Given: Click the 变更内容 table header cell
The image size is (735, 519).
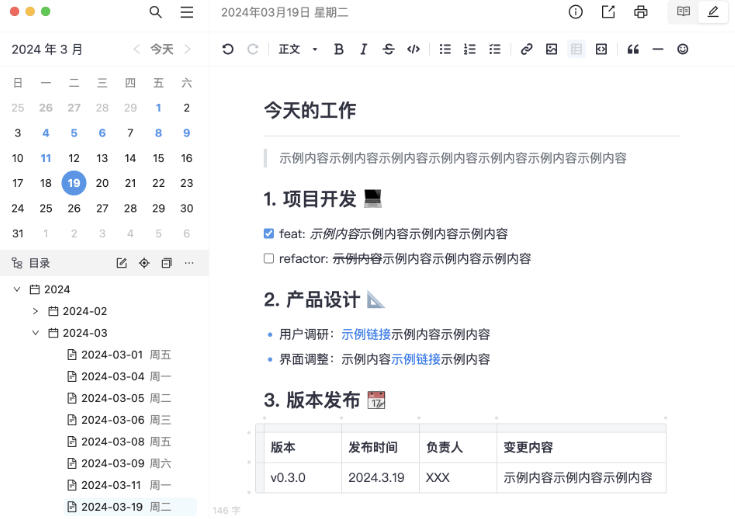Looking at the screenshot, I should pyautogui.click(x=581, y=447).
